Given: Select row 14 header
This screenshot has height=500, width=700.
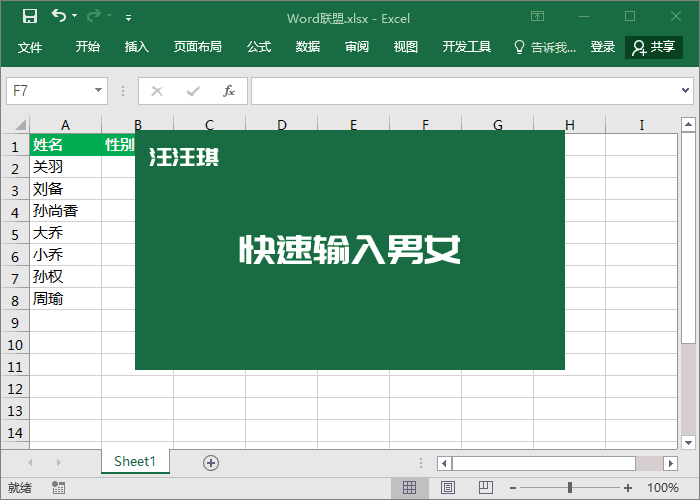Looking at the screenshot, I should (x=15, y=433).
